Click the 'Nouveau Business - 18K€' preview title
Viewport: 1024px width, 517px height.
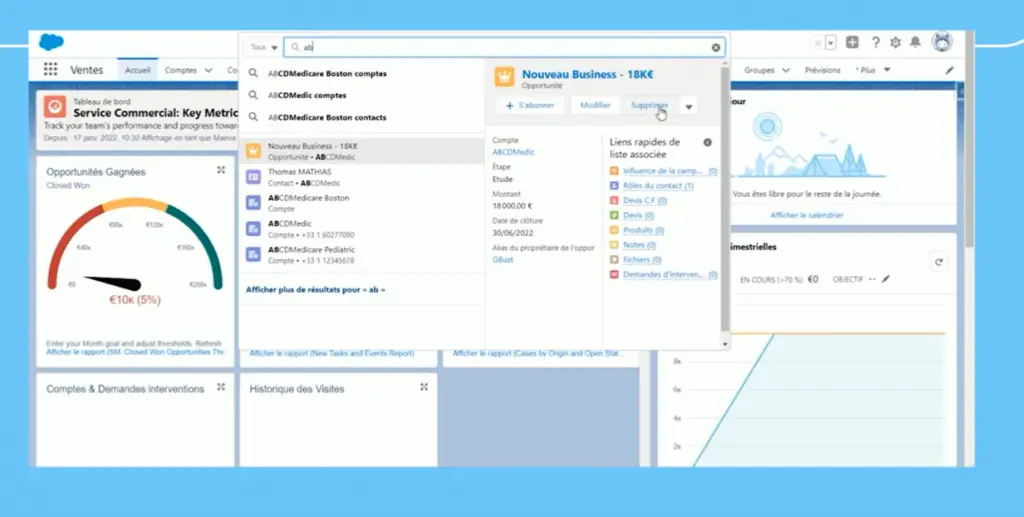point(587,74)
